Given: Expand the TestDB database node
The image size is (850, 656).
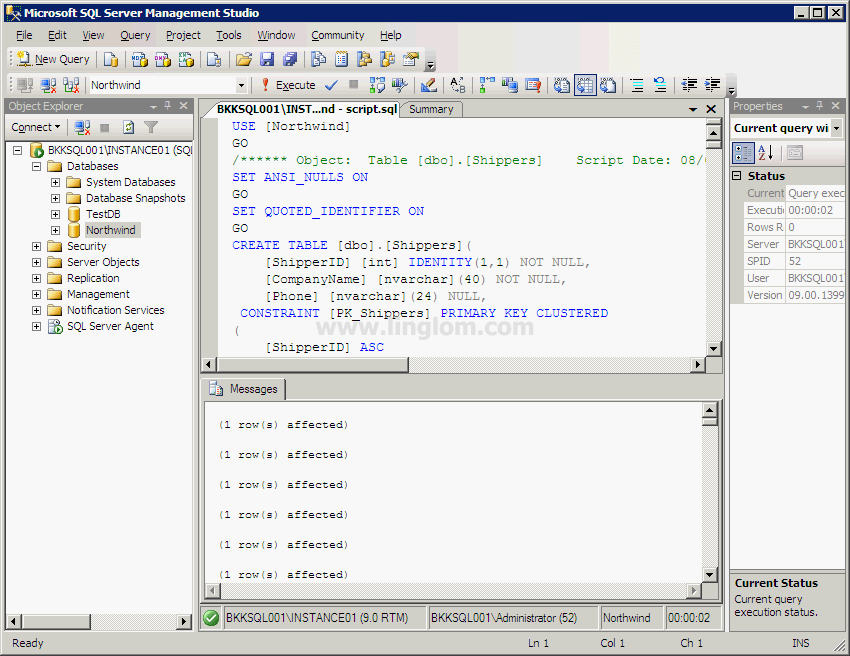Looking at the screenshot, I should tap(55, 214).
